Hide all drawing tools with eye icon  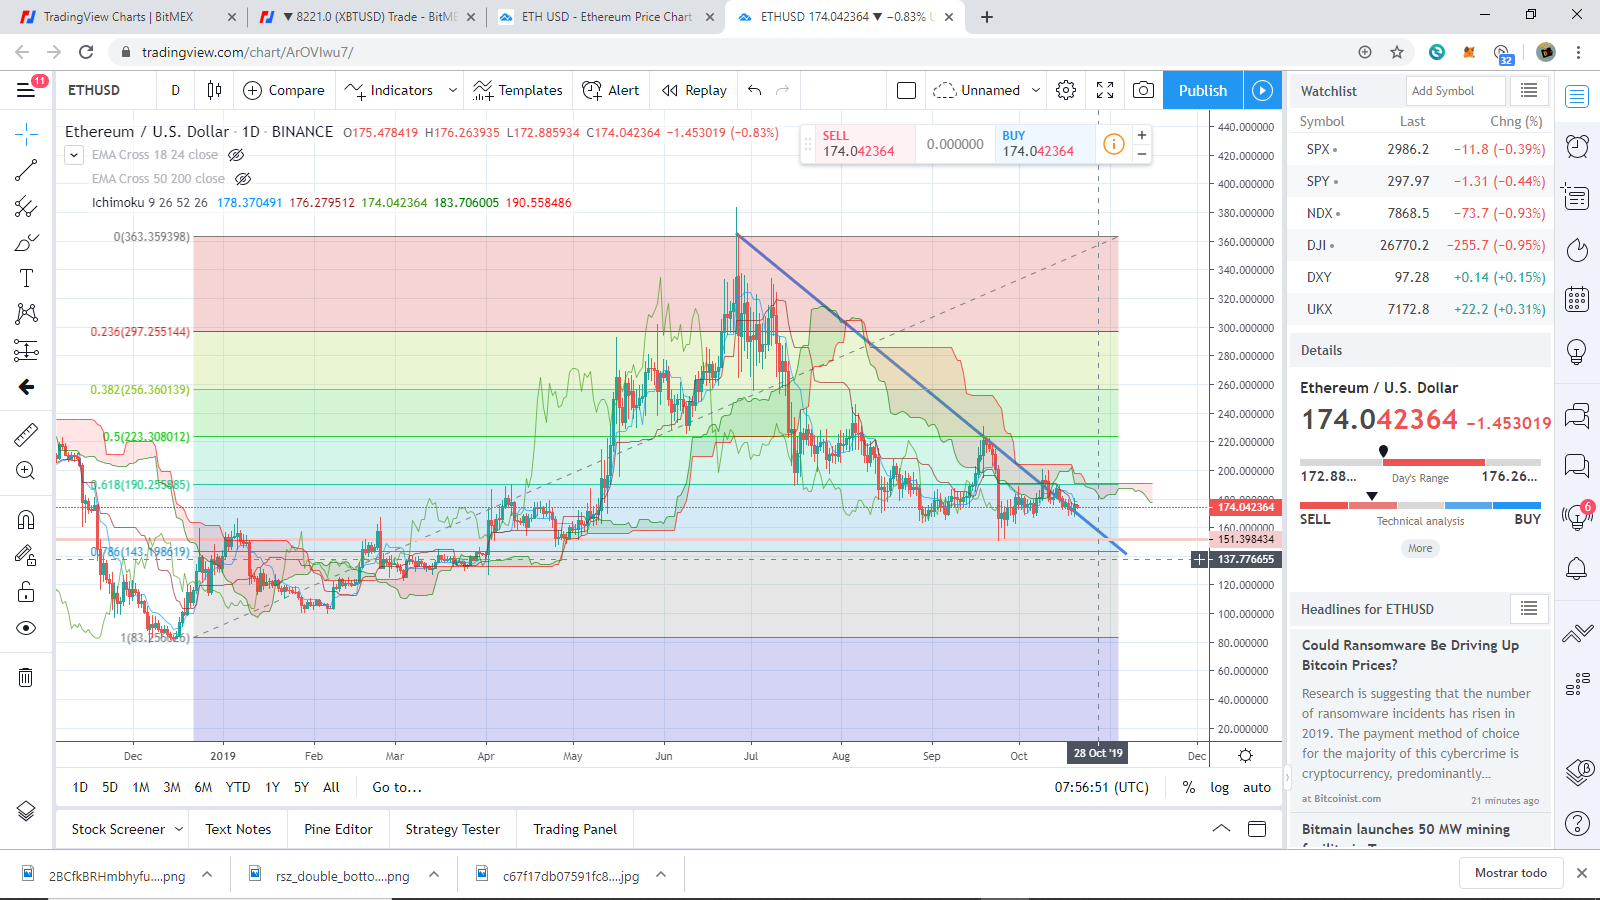[x=26, y=628]
